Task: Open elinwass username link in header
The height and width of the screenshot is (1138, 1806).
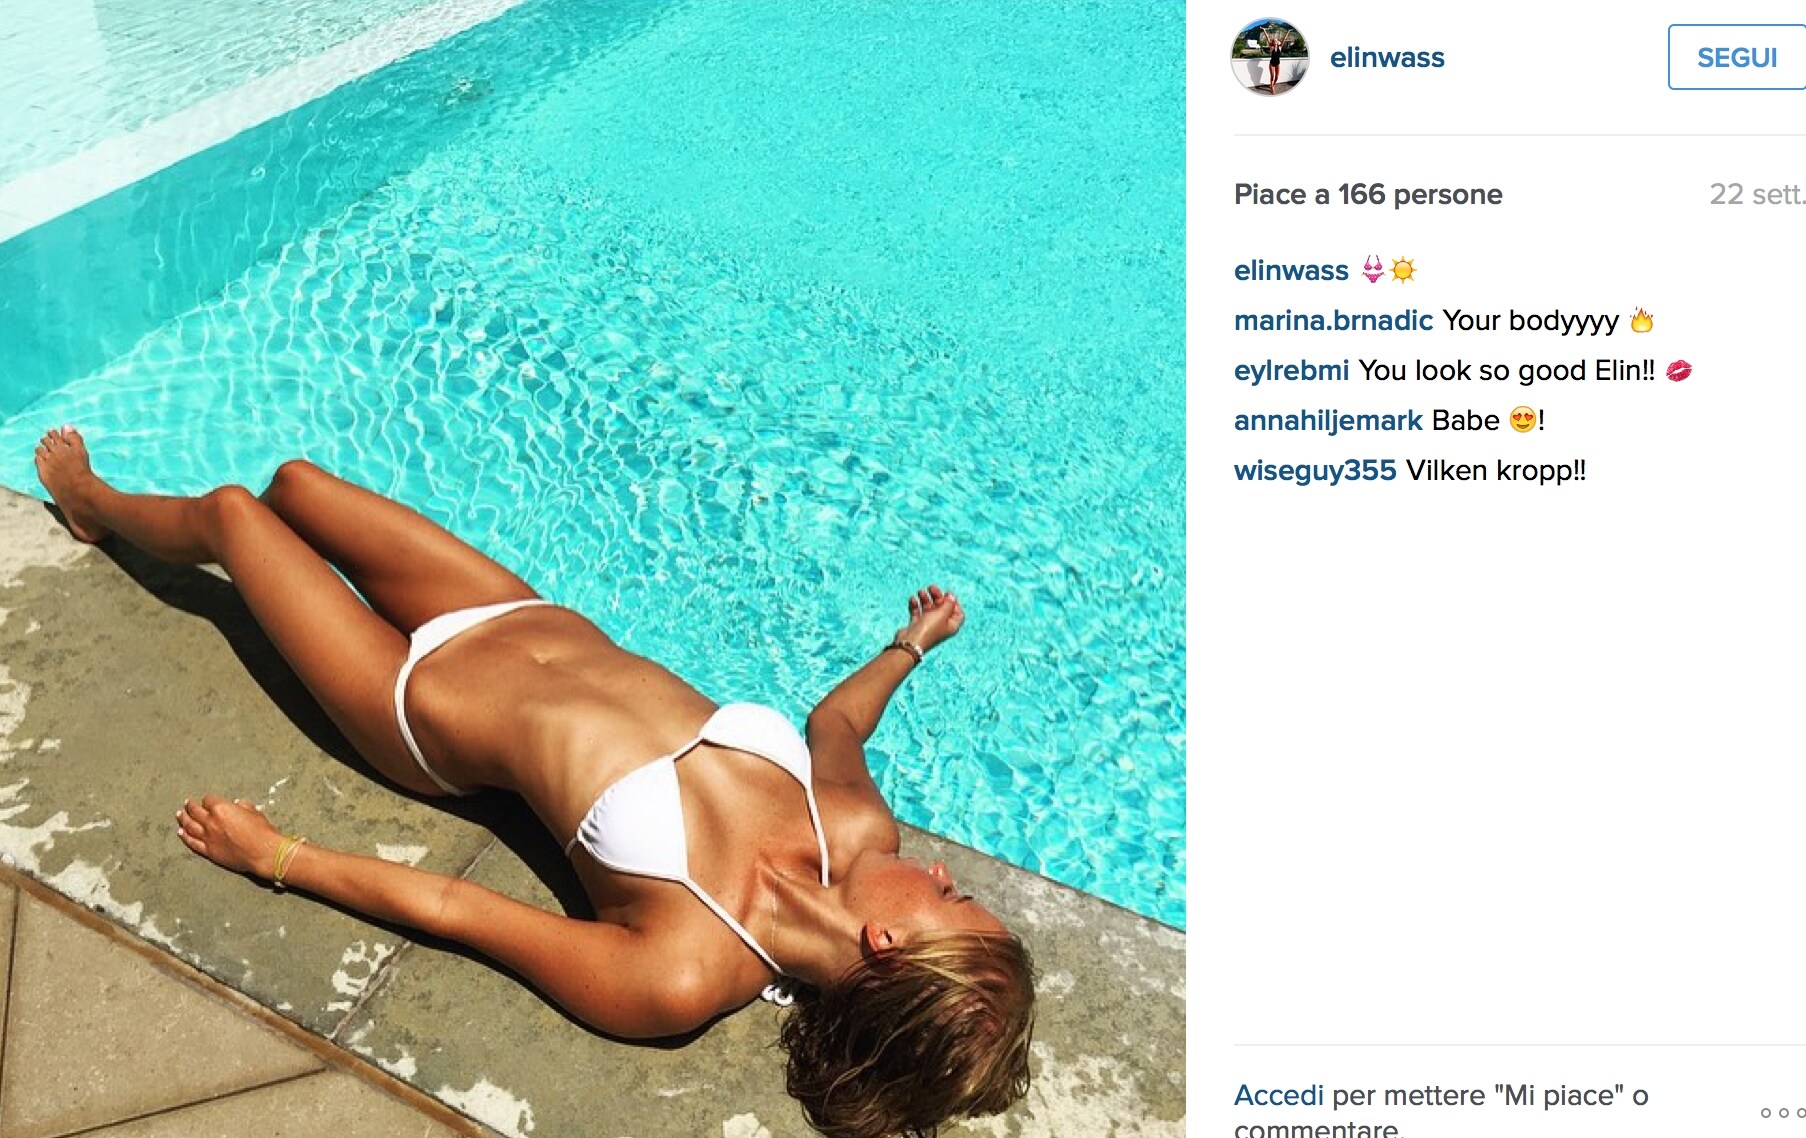Action: 1387,58
